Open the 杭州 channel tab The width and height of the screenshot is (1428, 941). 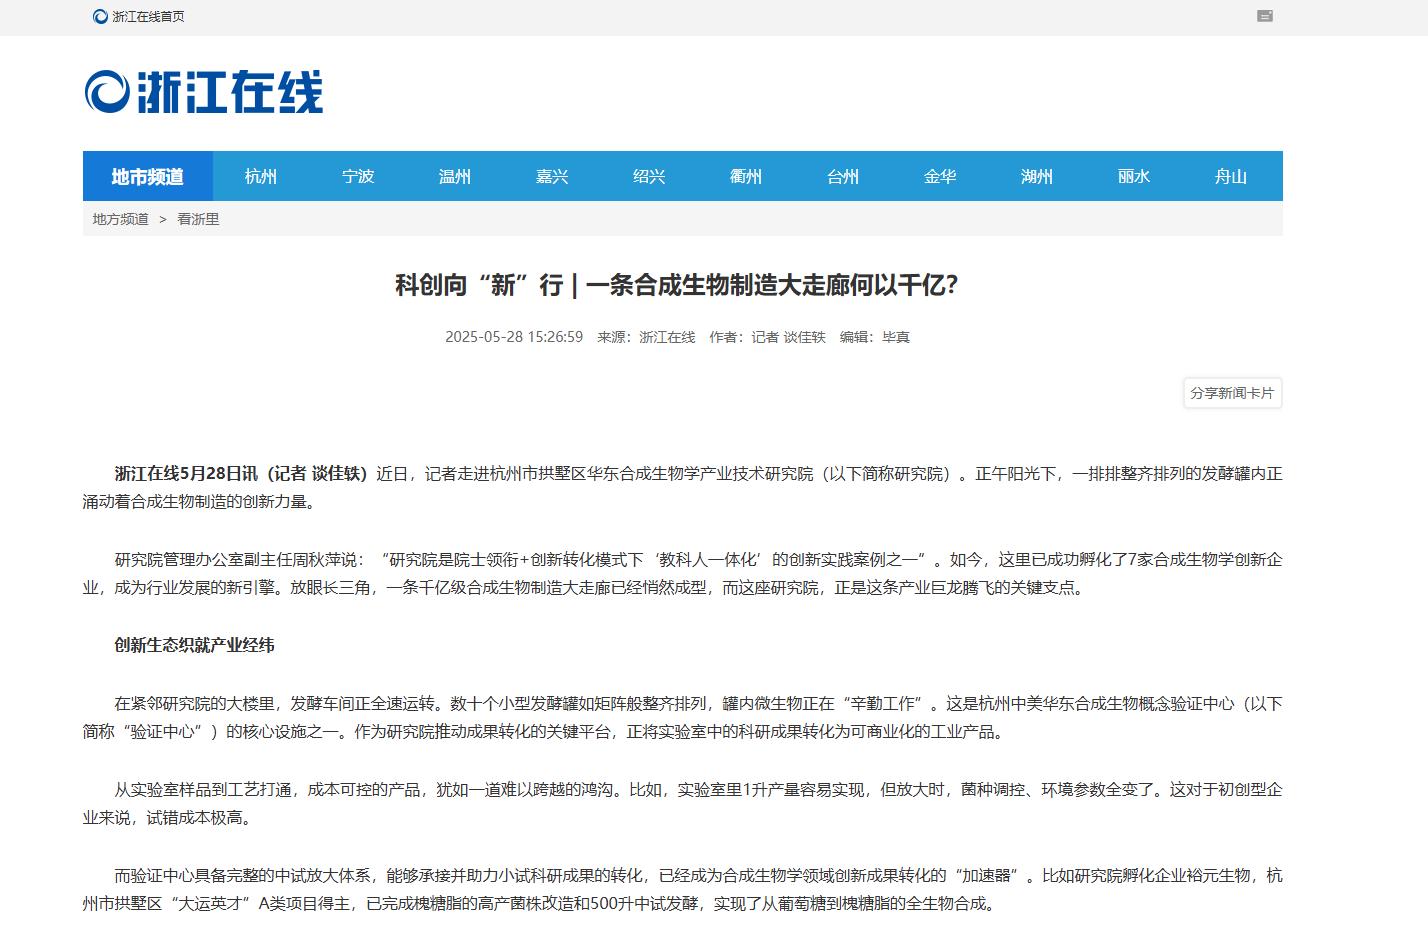point(260,176)
